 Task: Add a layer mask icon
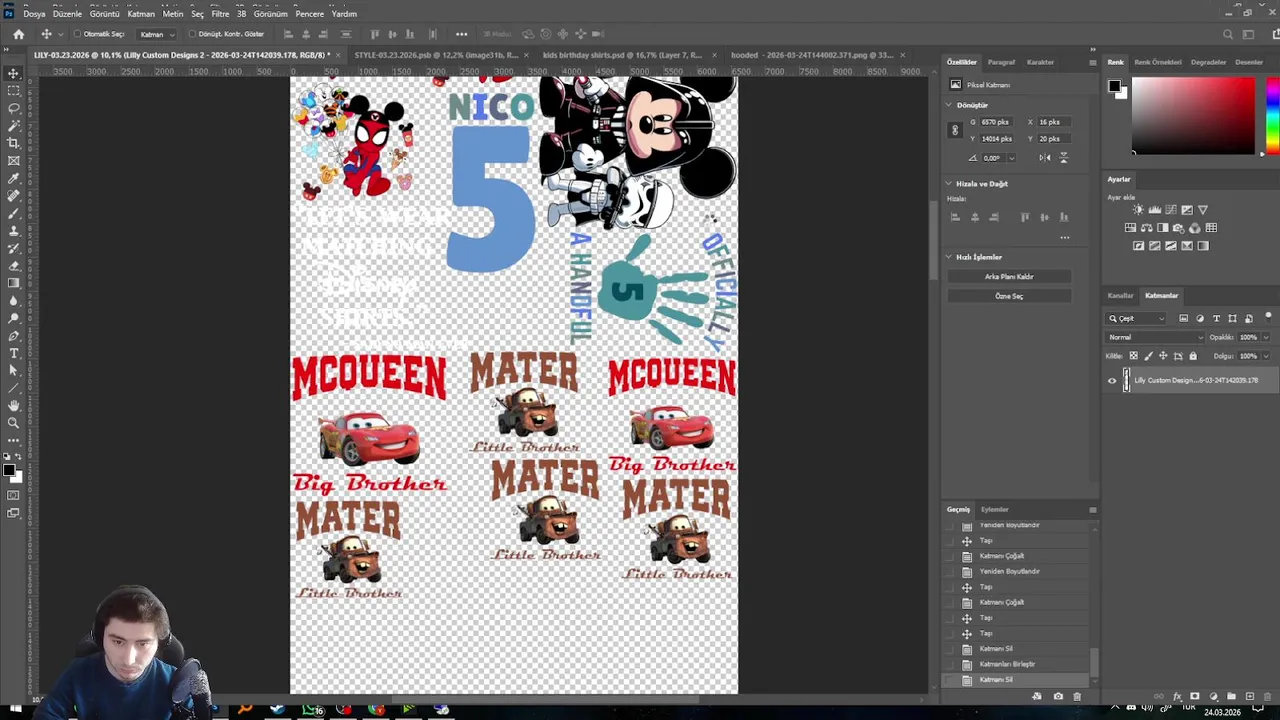(1194, 696)
